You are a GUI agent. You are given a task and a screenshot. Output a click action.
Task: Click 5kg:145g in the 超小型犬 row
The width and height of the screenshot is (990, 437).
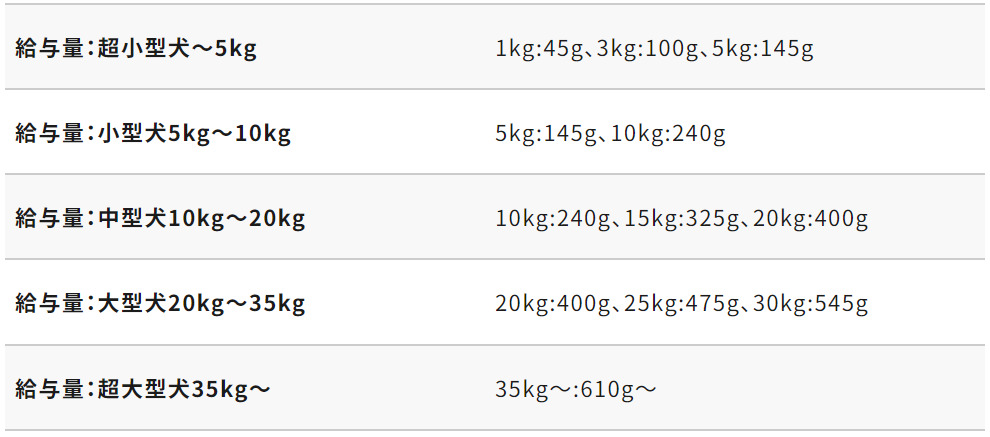pyautogui.click(x=763, y=48)
